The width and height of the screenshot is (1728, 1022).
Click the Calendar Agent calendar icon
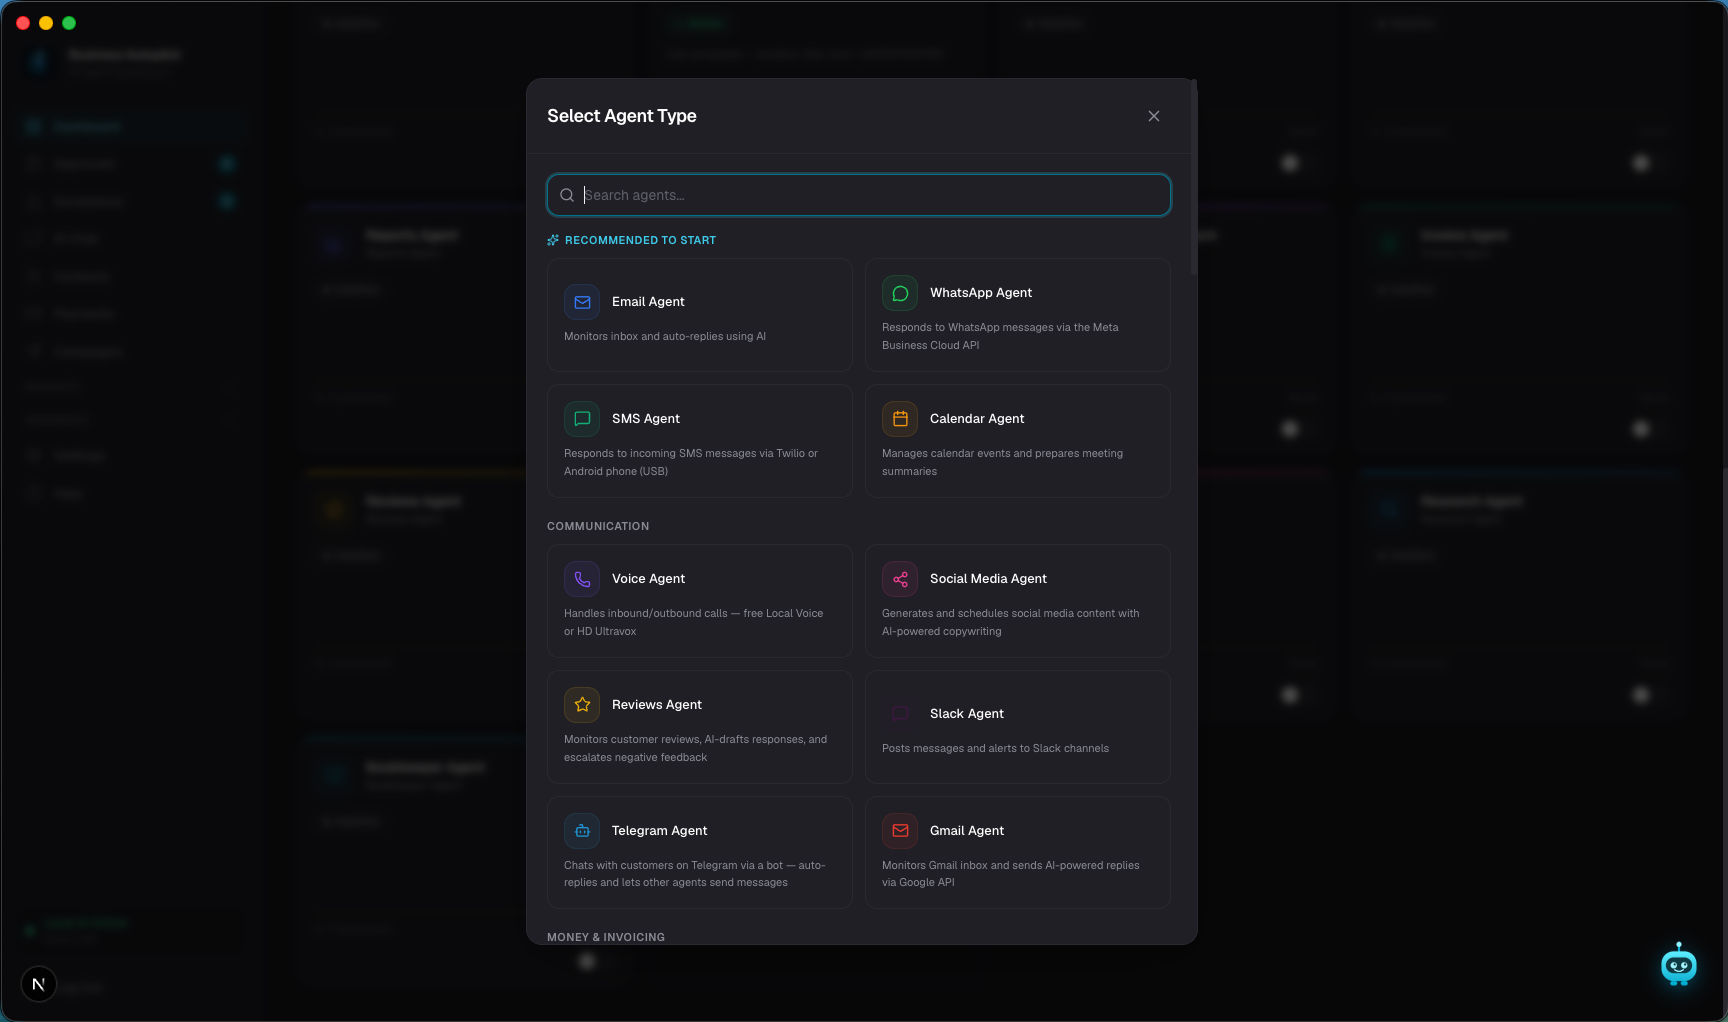coord(900,419)
